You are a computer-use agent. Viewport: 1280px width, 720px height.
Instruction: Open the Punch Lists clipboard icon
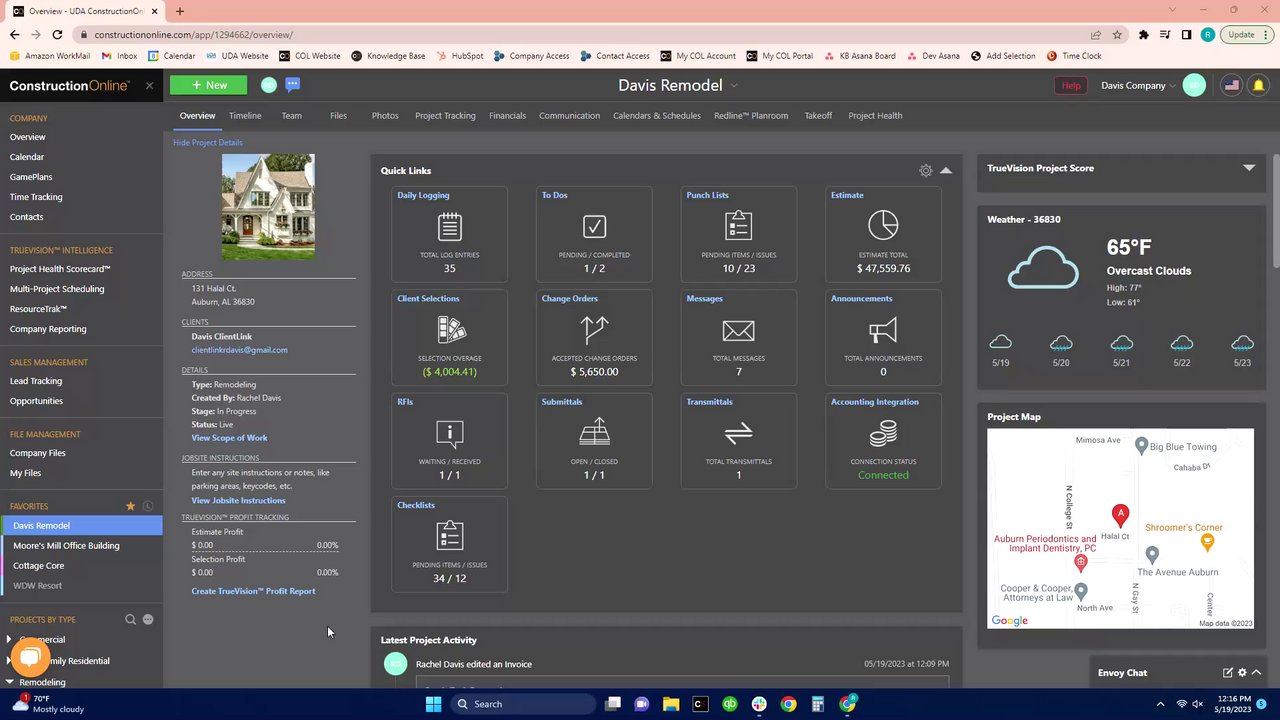pyautogui.click(x=738, y=226)
